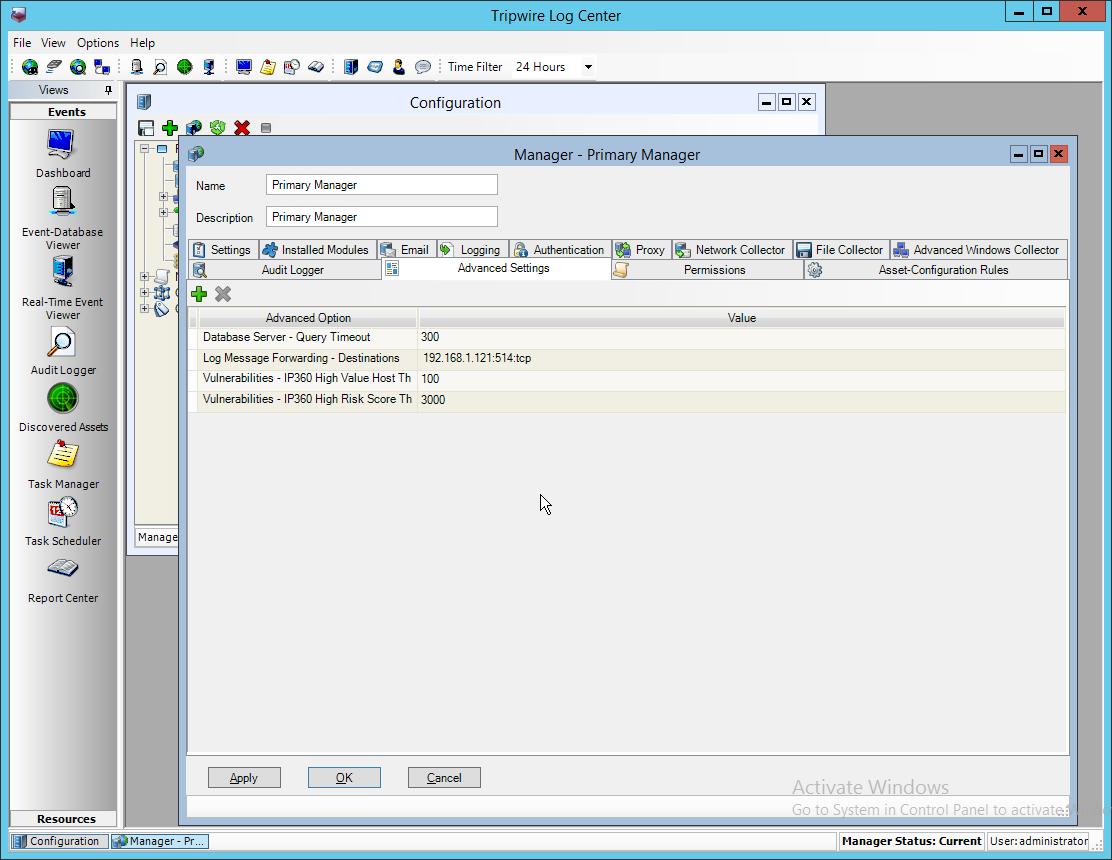Add a new advanced option with green plus

199,294
